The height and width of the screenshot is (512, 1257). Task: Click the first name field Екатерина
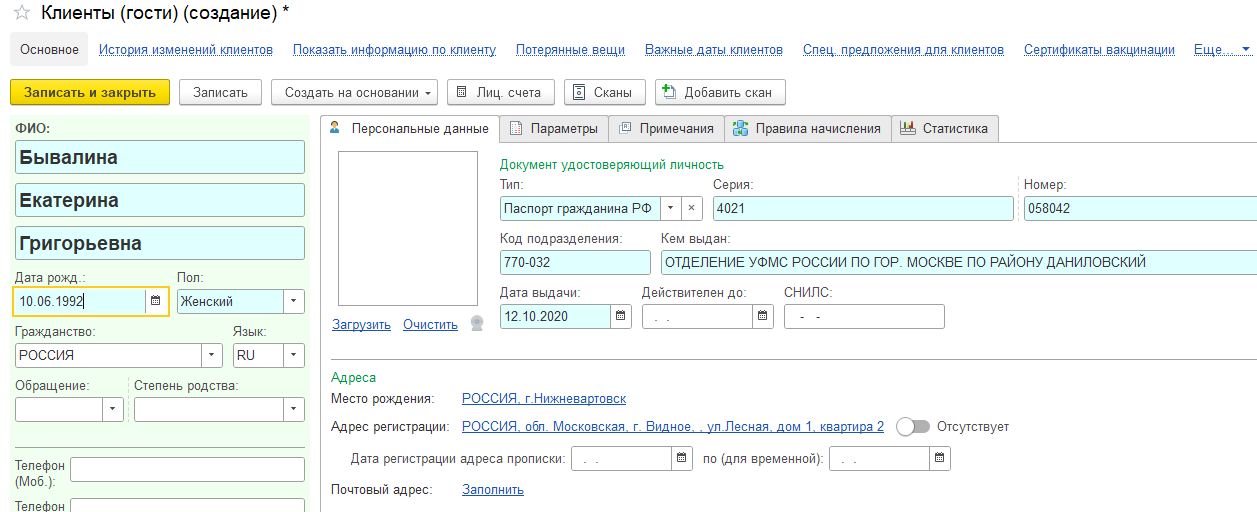[160, 200]
